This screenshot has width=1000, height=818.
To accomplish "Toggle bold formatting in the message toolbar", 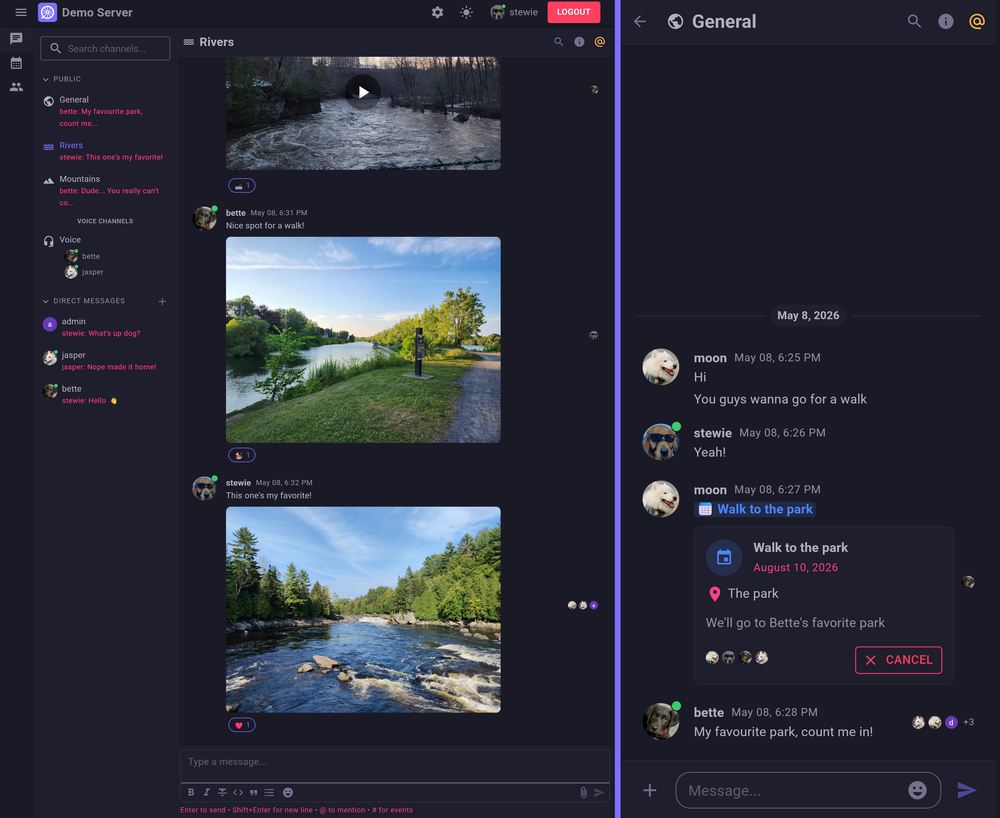I will pos(191,792).
